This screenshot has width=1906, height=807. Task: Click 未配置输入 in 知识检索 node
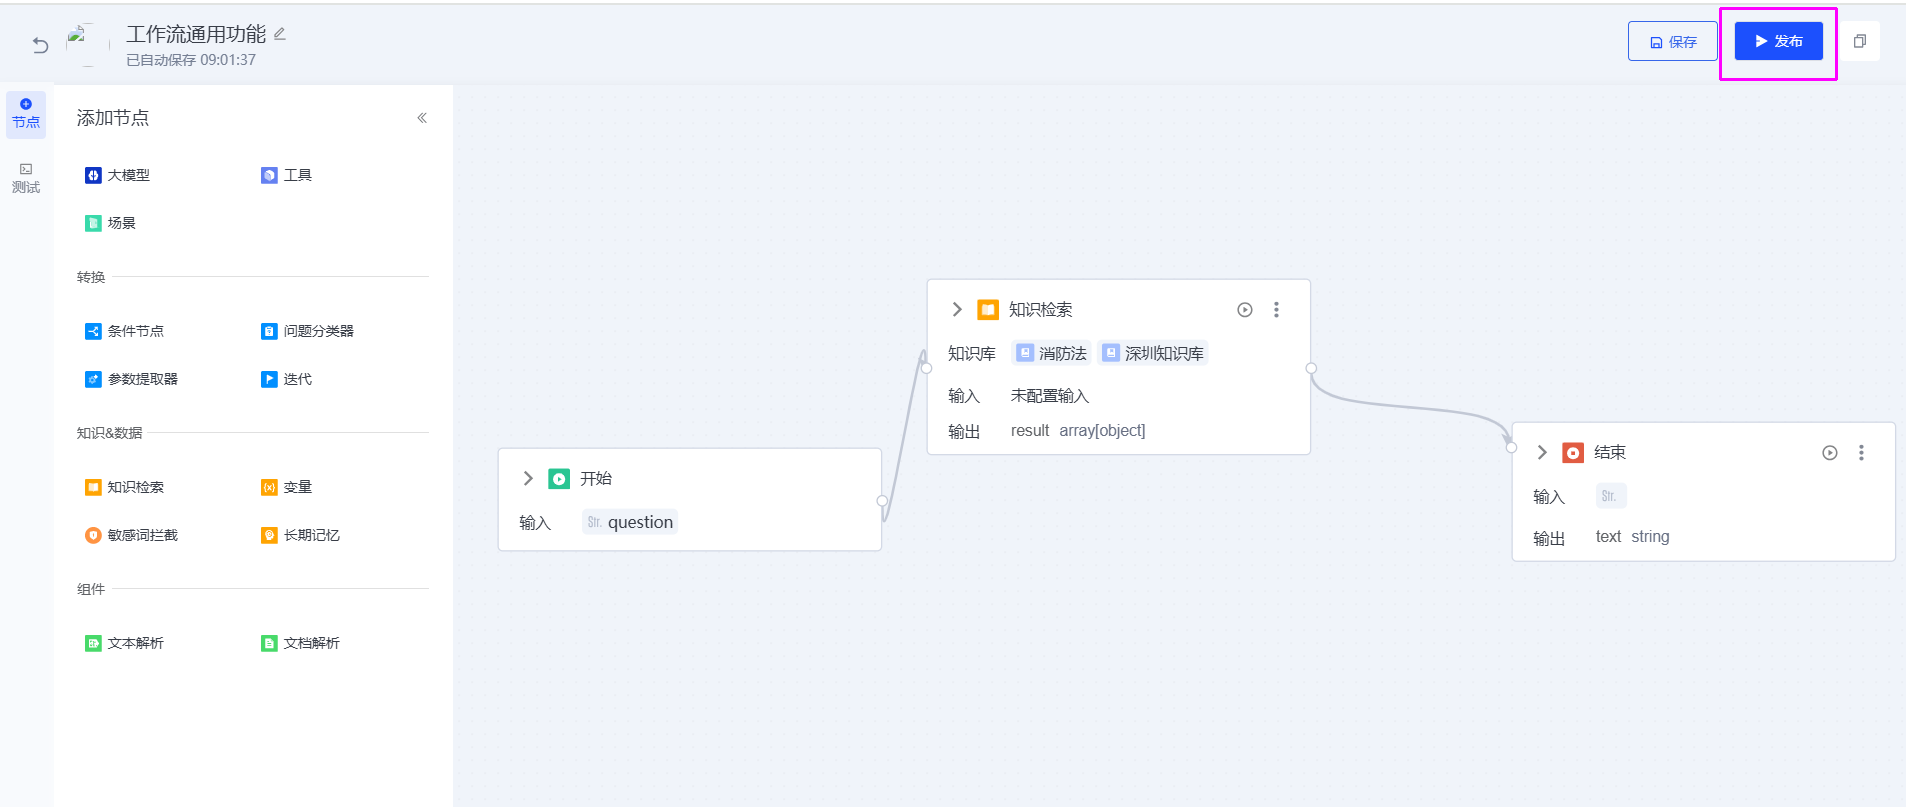(1050, 396)
